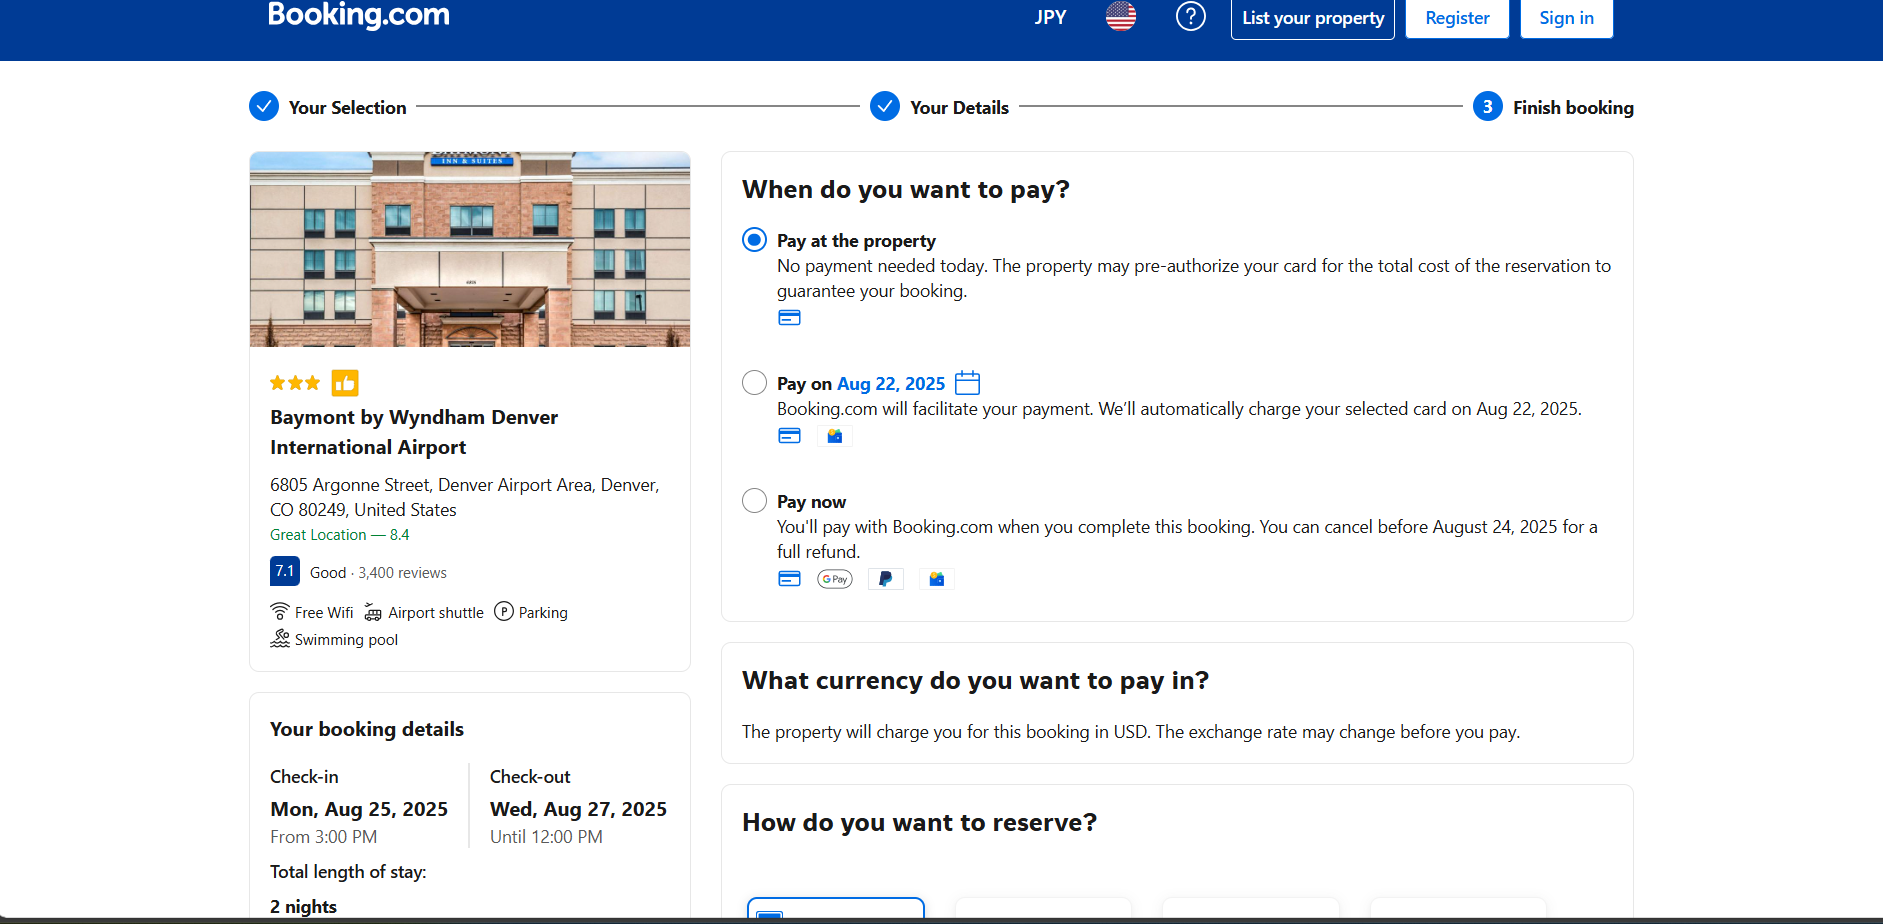
Task: Click the Your Selection checkmark step icon
Action: pyautogui.click(x=264, y=106)
